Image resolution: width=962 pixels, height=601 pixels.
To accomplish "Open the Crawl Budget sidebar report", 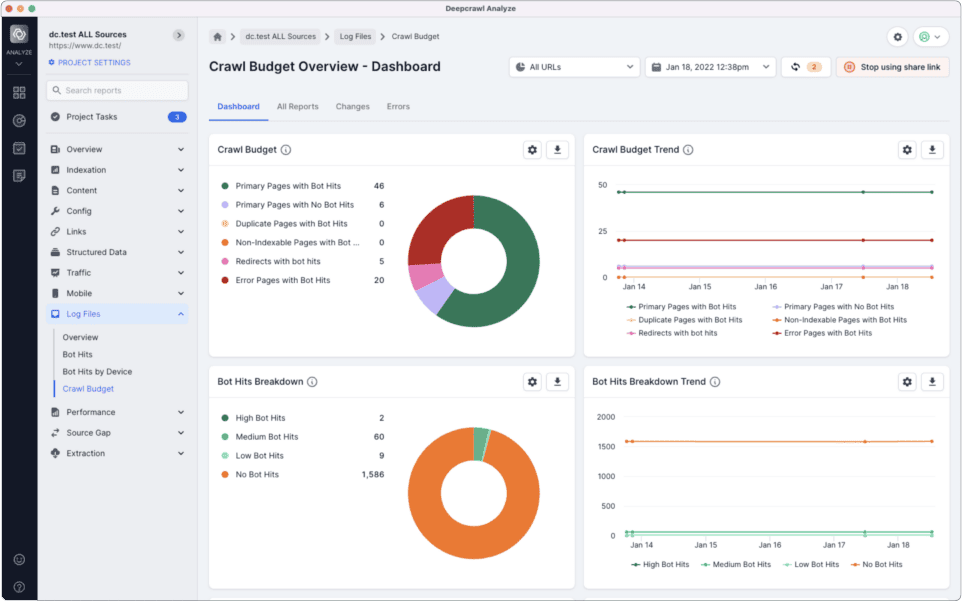I will (x=88, y=389).
